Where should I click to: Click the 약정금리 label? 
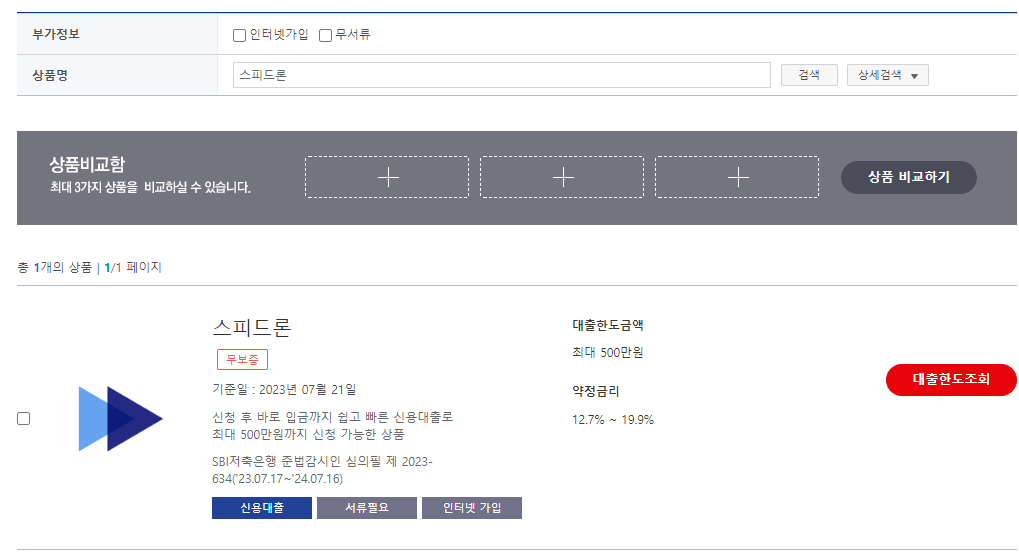click(596, 391)
